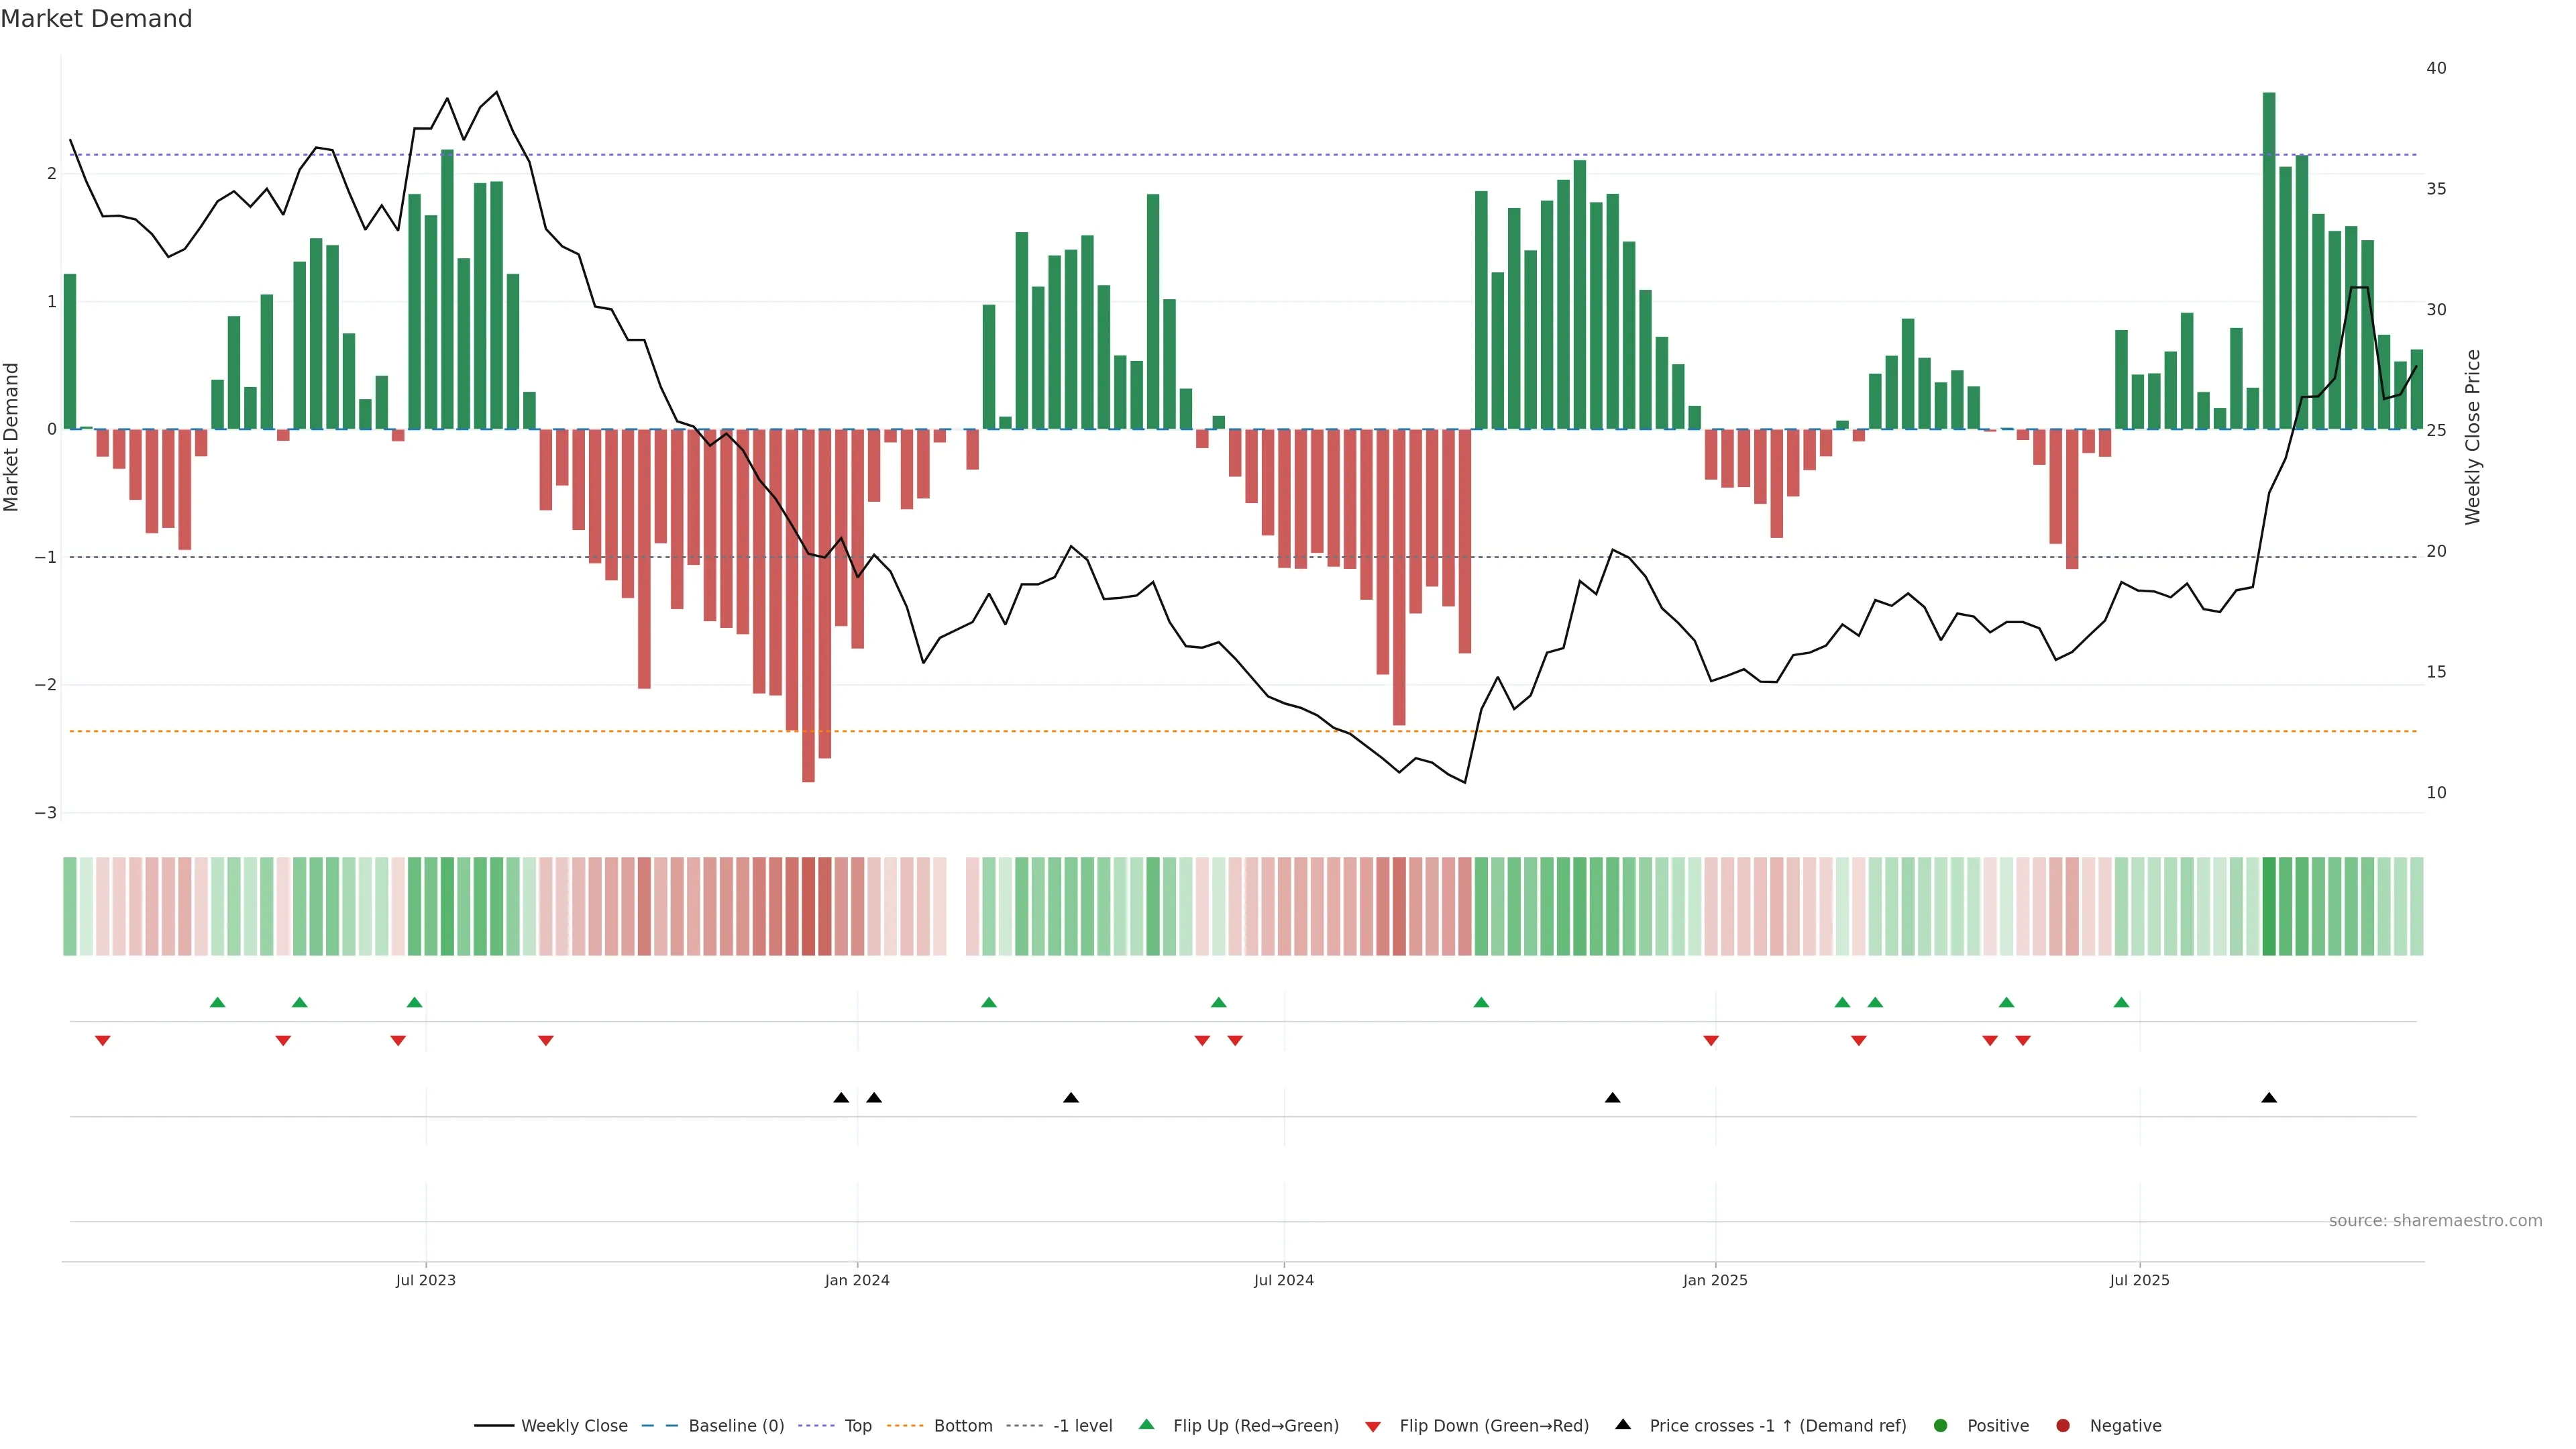Click the Jan 2025 x-axis label

[x=1715, y=1280]
